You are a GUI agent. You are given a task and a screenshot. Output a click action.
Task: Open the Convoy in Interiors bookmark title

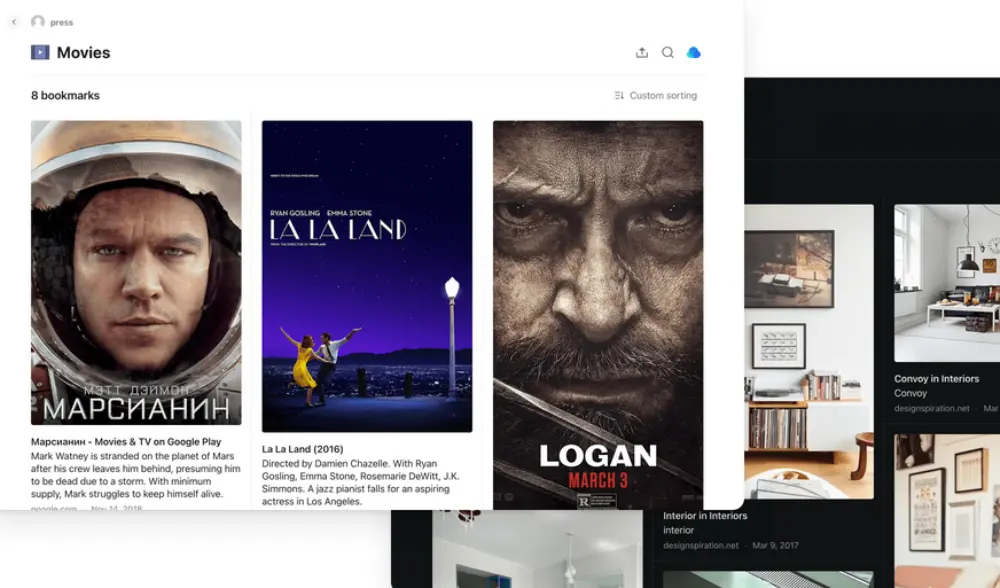click(x=936, y=379)
